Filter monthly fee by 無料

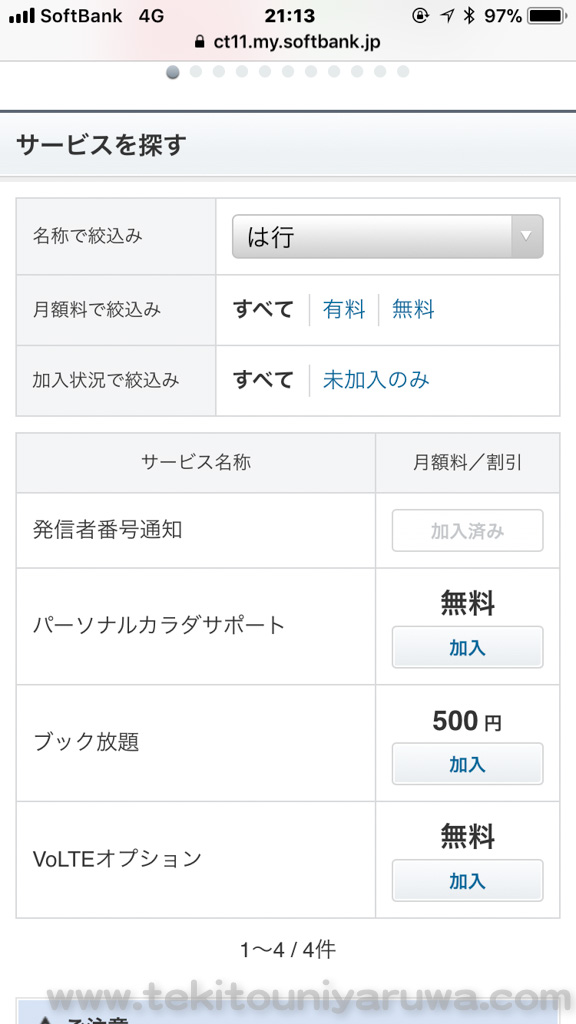click(413, 310)
